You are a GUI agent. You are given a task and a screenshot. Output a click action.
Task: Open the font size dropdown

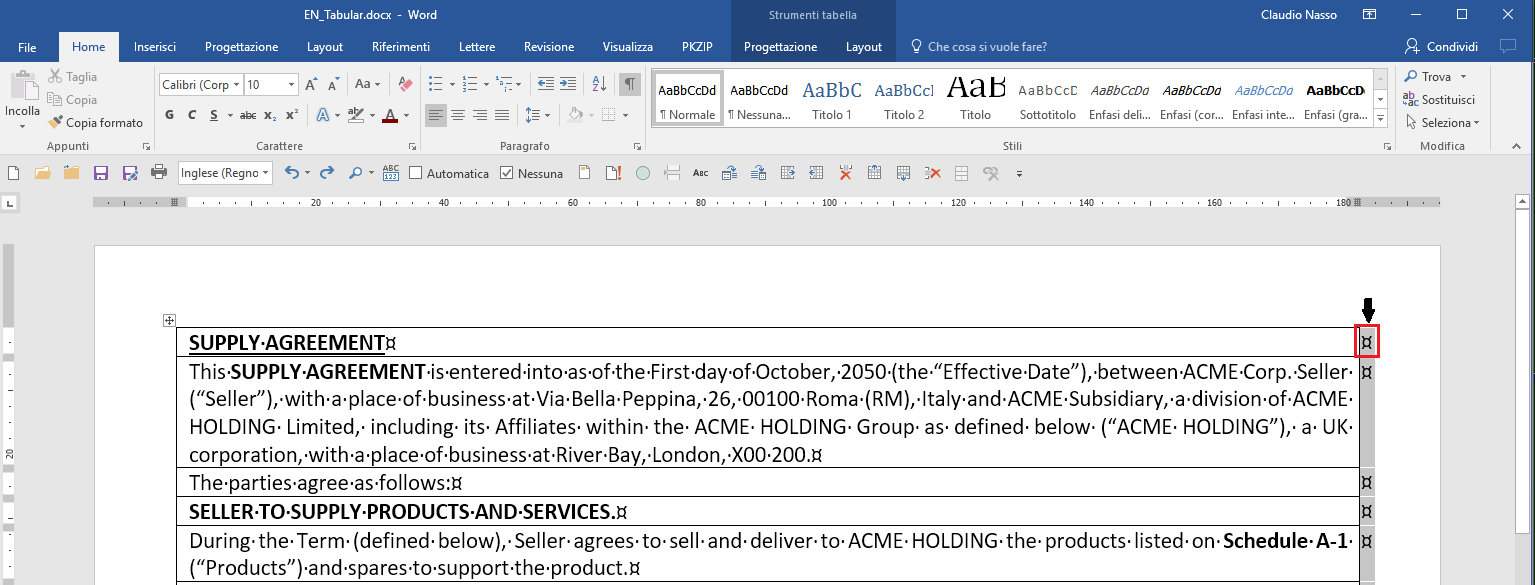coord(291,85)
